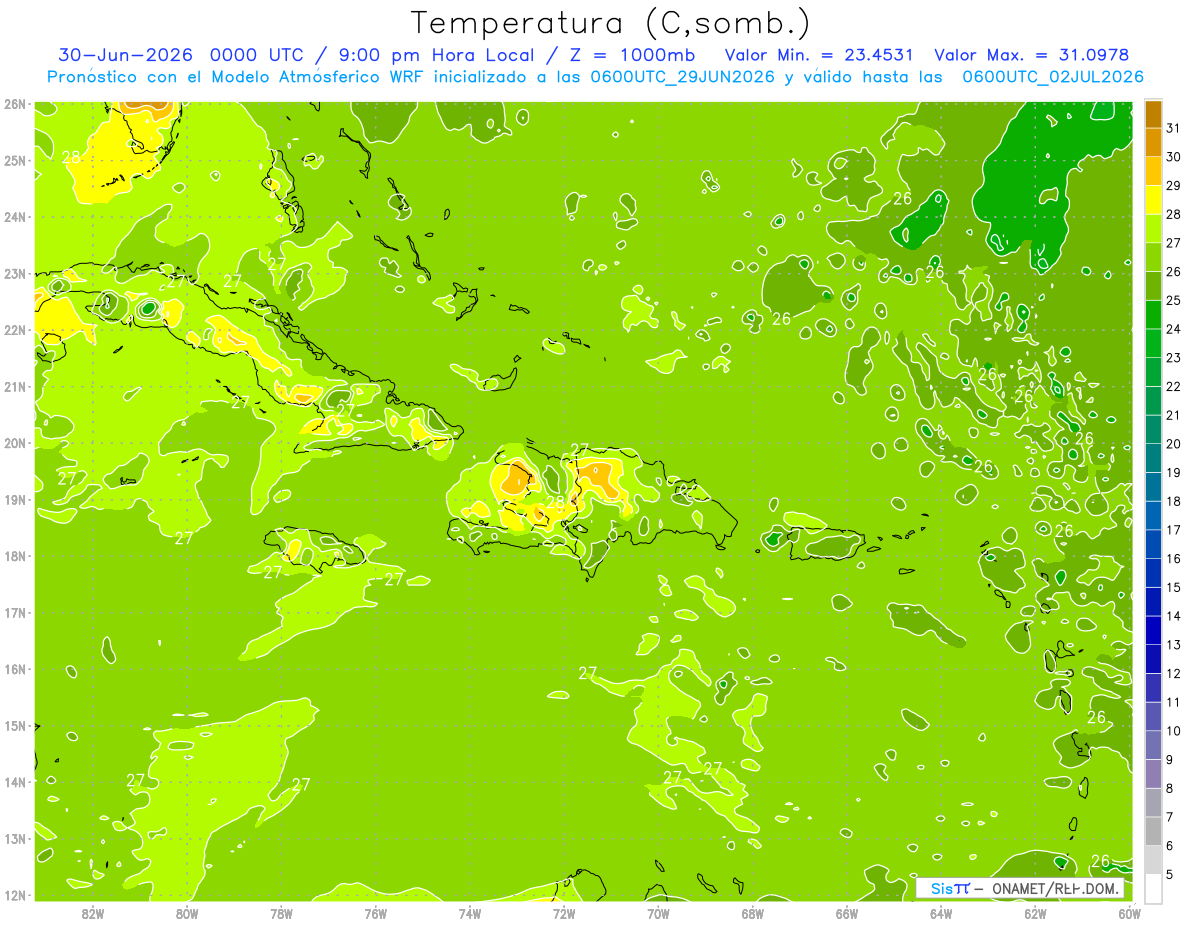Pick the green swatch between 26 and 27
The image size is (1200, 927).
(1153, 257)
